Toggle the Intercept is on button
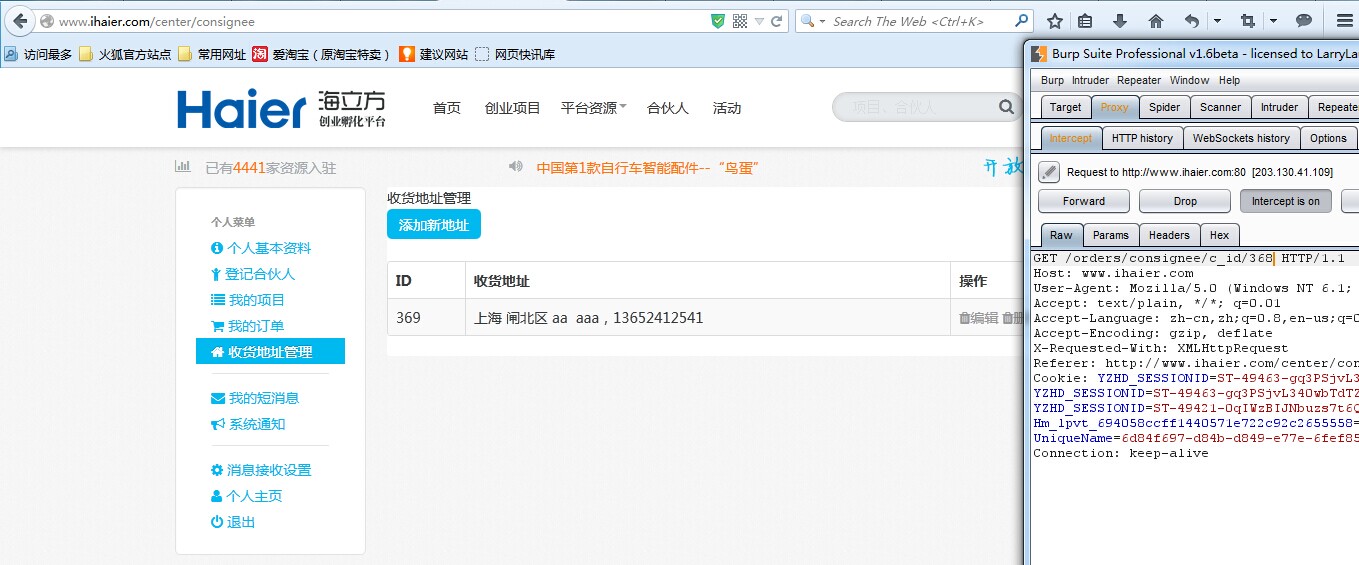The image size is (1359, 565). tap(1286, 201)
